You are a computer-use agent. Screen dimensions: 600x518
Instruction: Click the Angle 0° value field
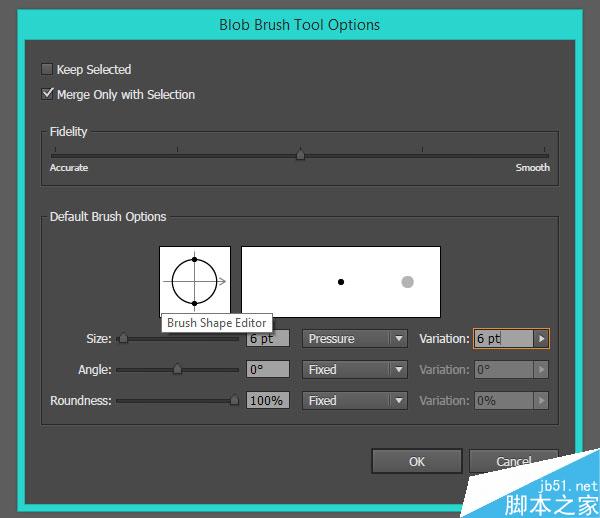(x=268, y=370)
